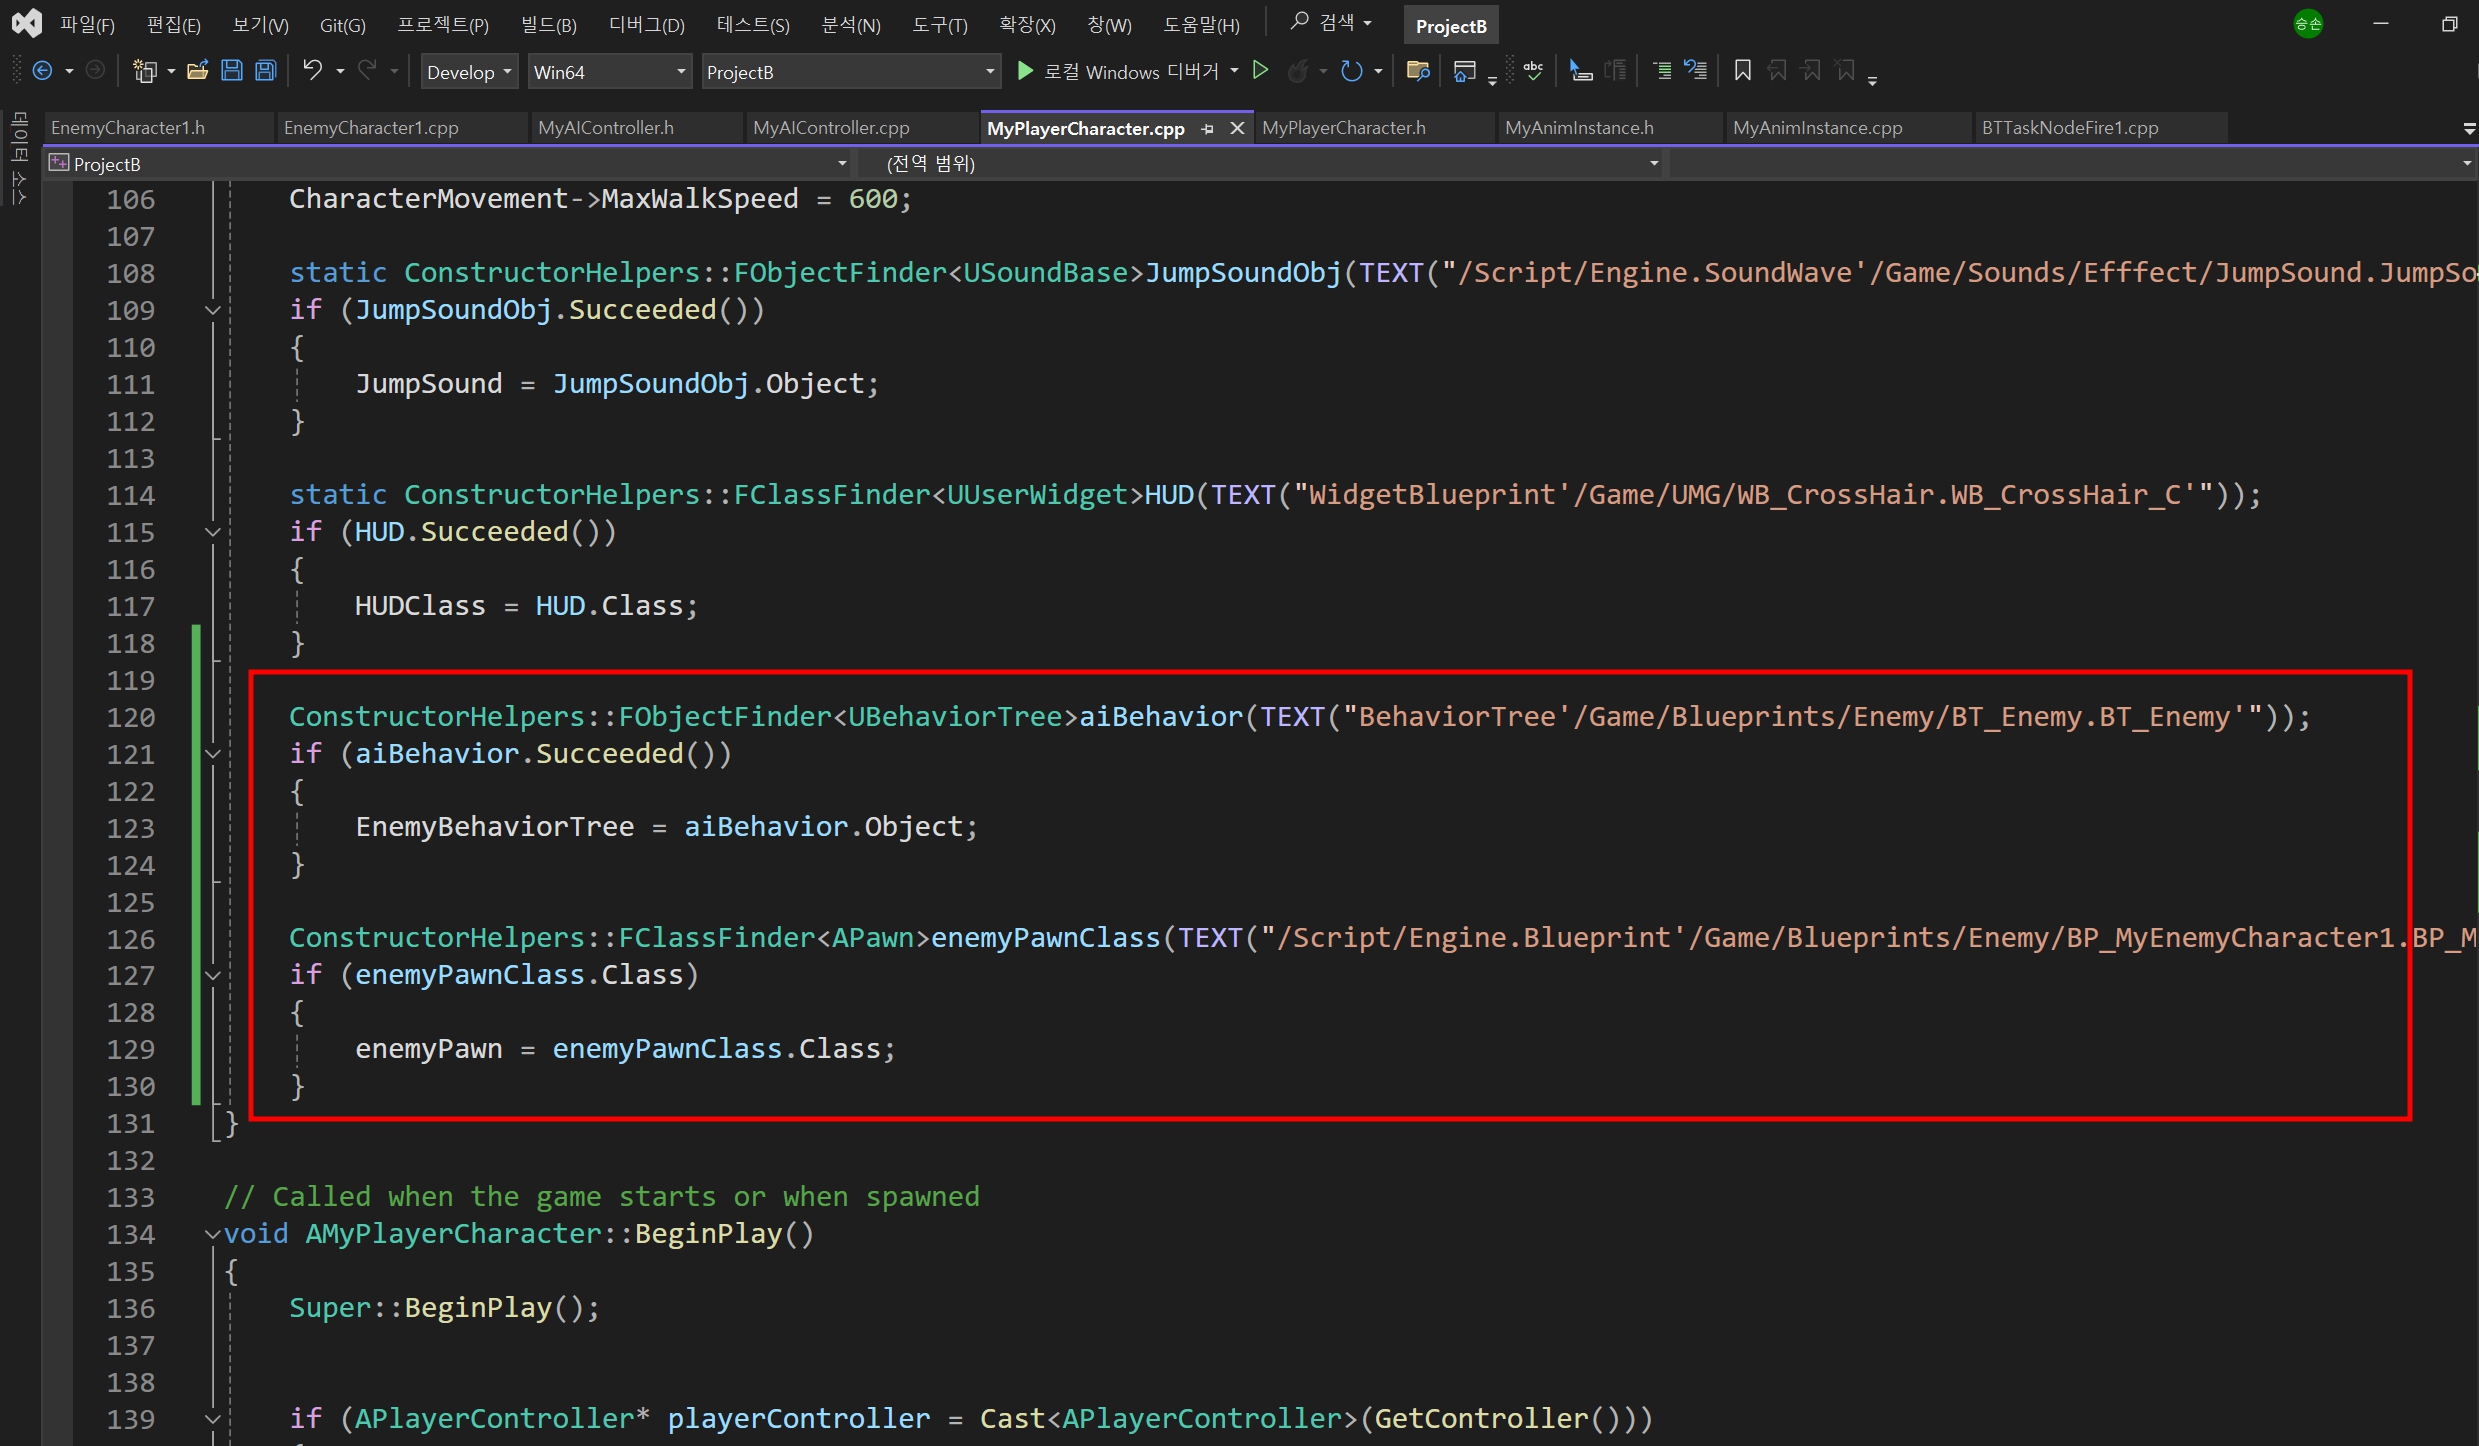The width and height of the screenshot is (2479, 1446).
Task: Click the Find in Files folder icon
Action: point(1417,71)
